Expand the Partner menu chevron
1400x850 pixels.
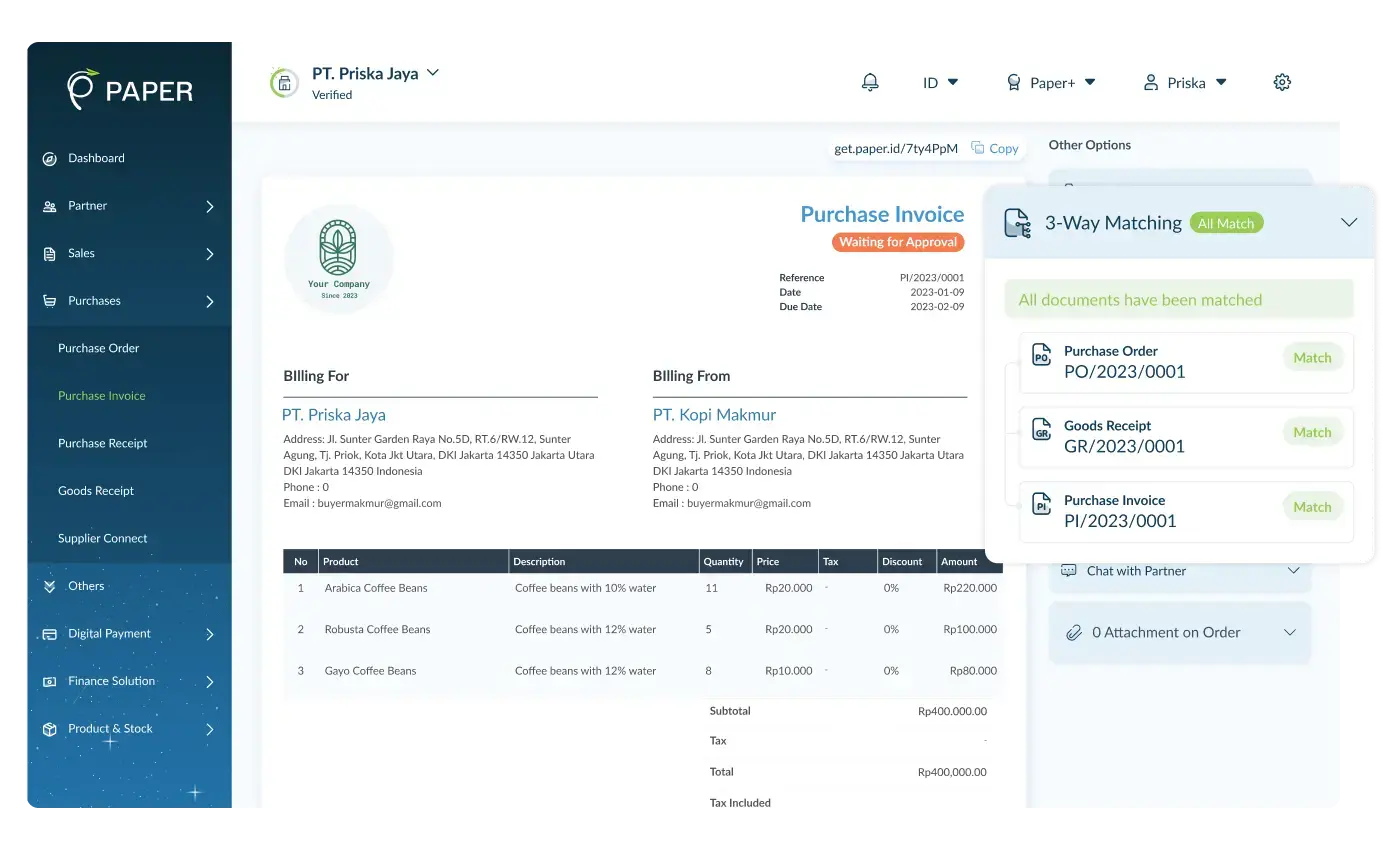coord(210,206)
